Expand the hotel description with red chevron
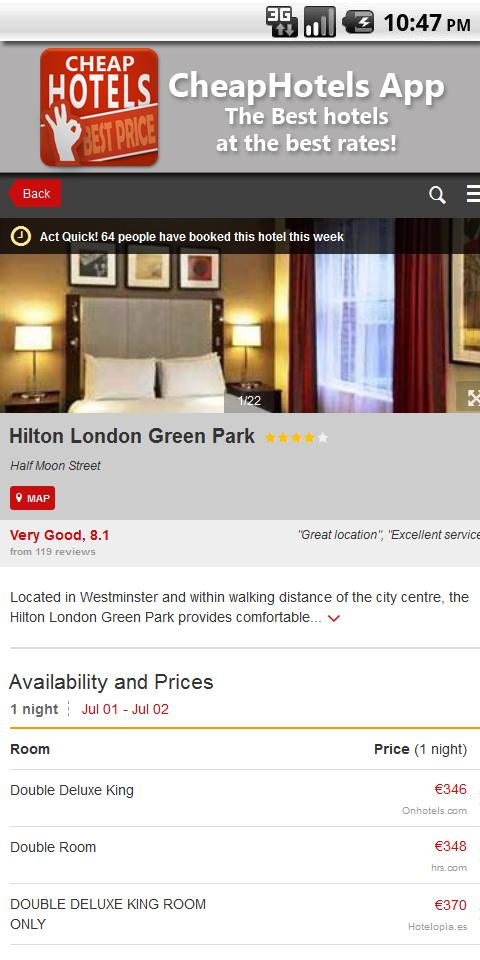 pyautogui.click(x=334, y=618)
